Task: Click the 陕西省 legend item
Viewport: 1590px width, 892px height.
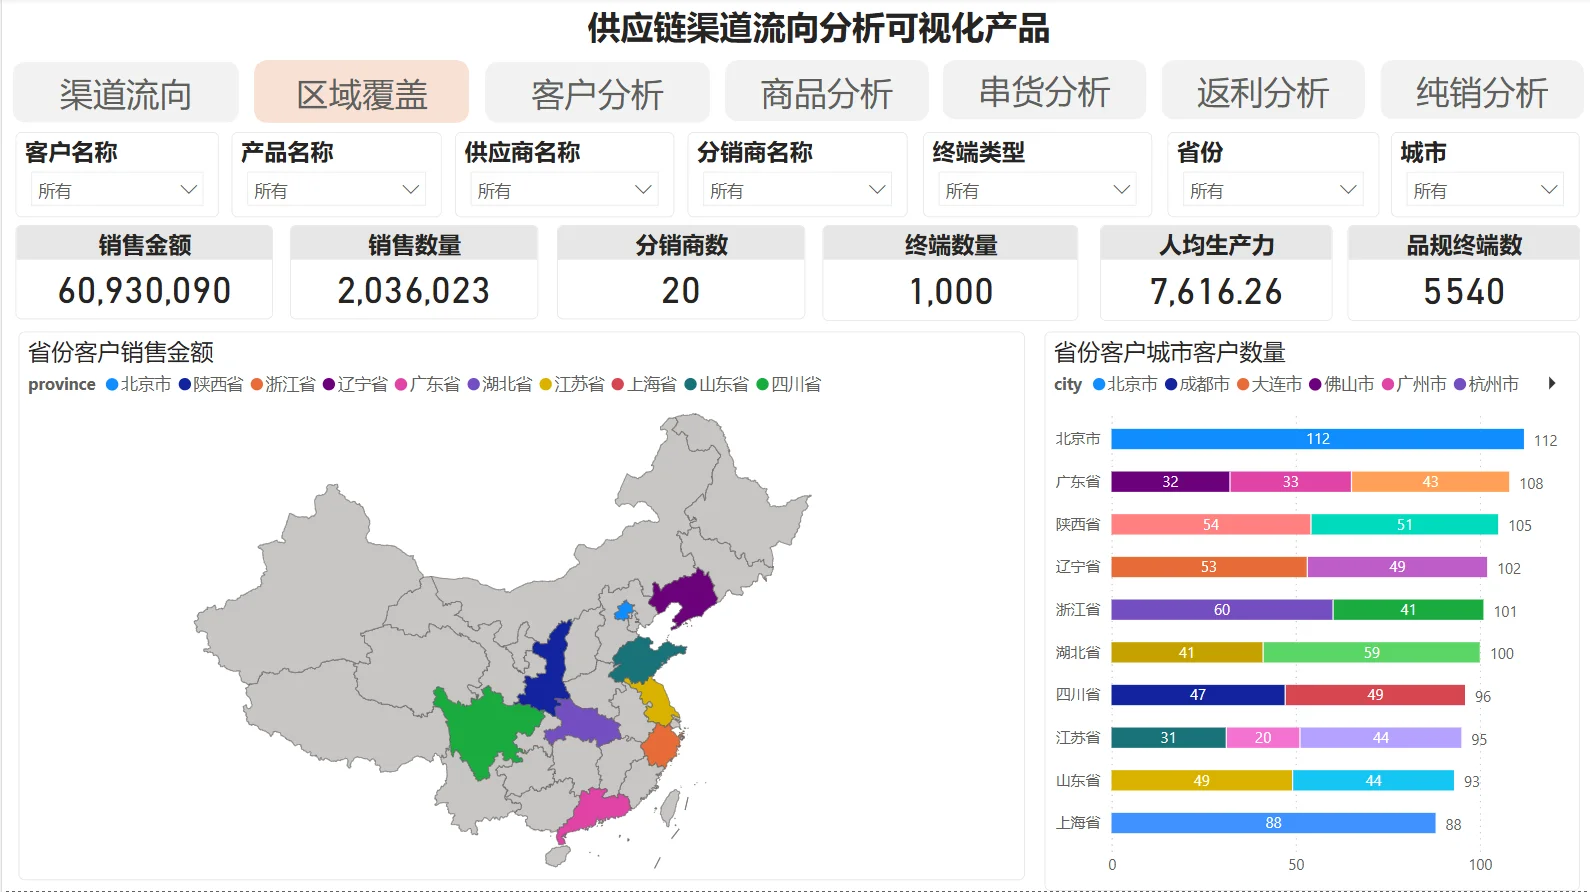Action: click(211, 384)
